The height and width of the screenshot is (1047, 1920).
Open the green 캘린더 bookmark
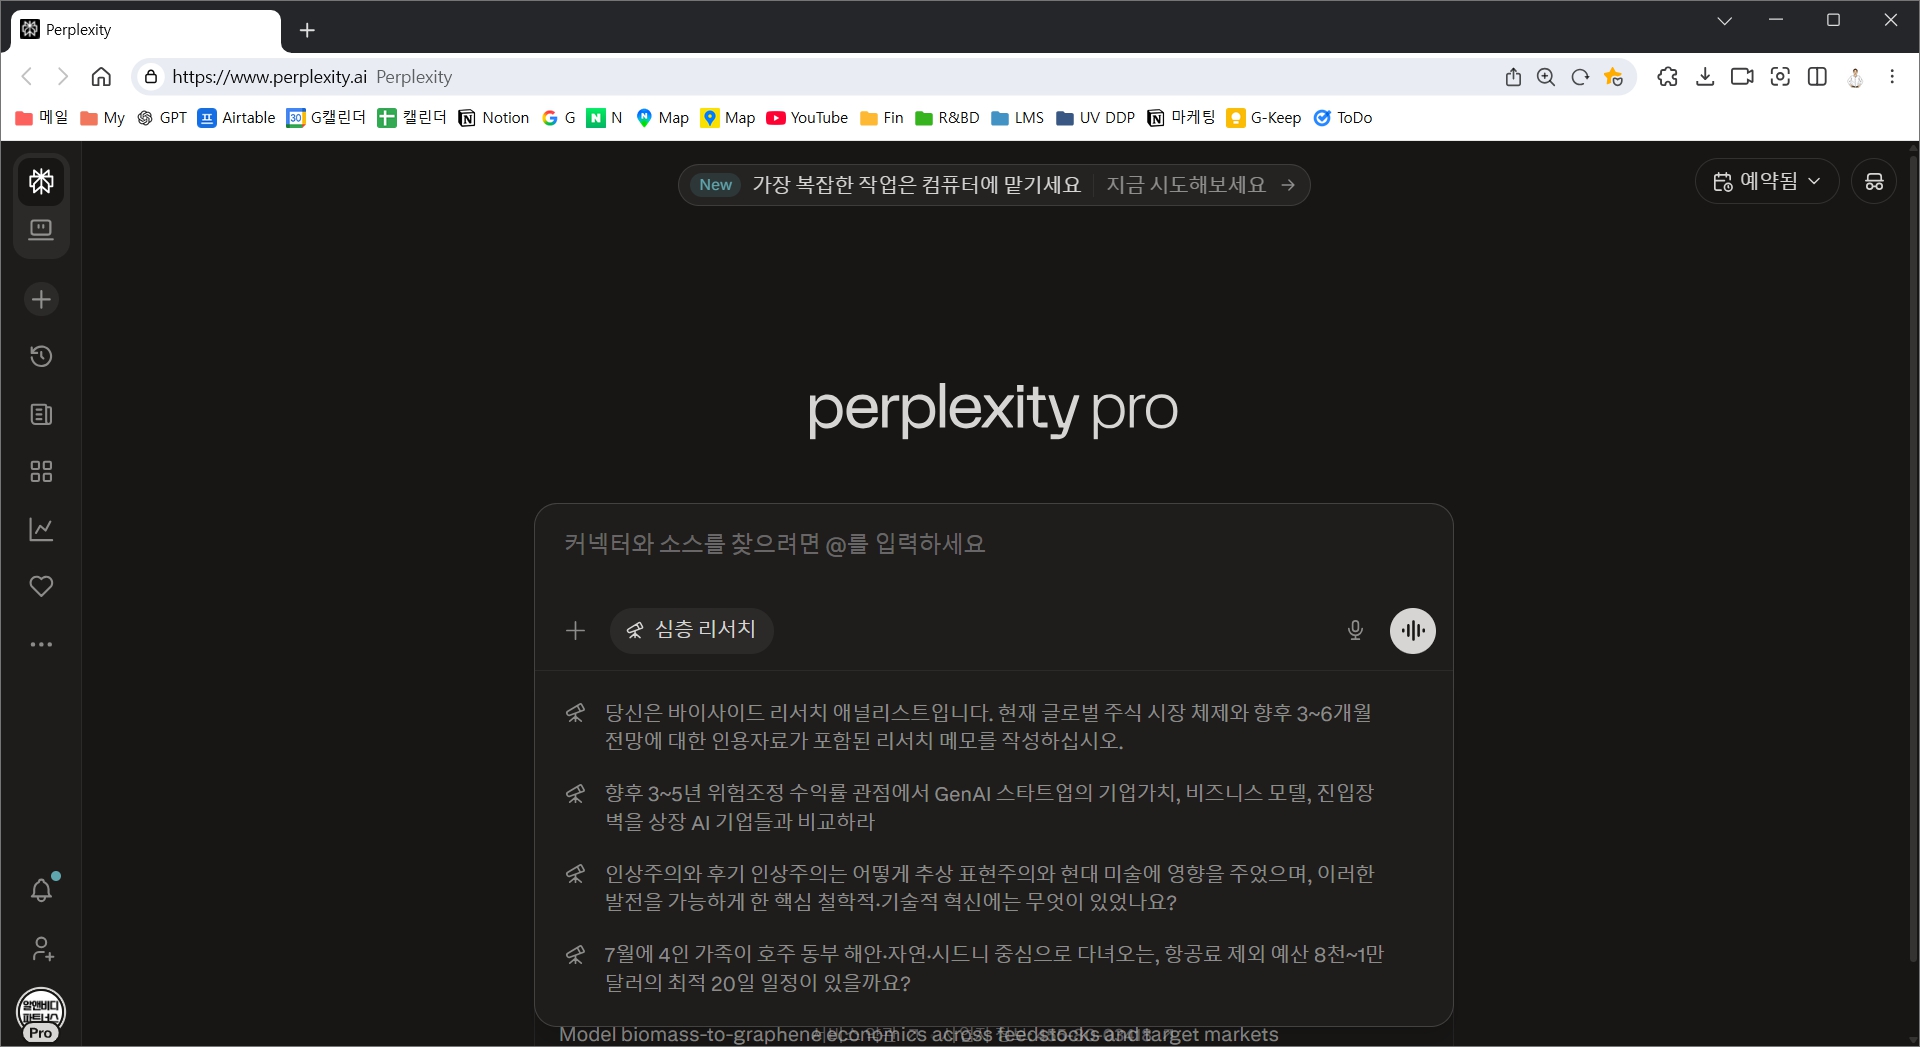[412, 118]
